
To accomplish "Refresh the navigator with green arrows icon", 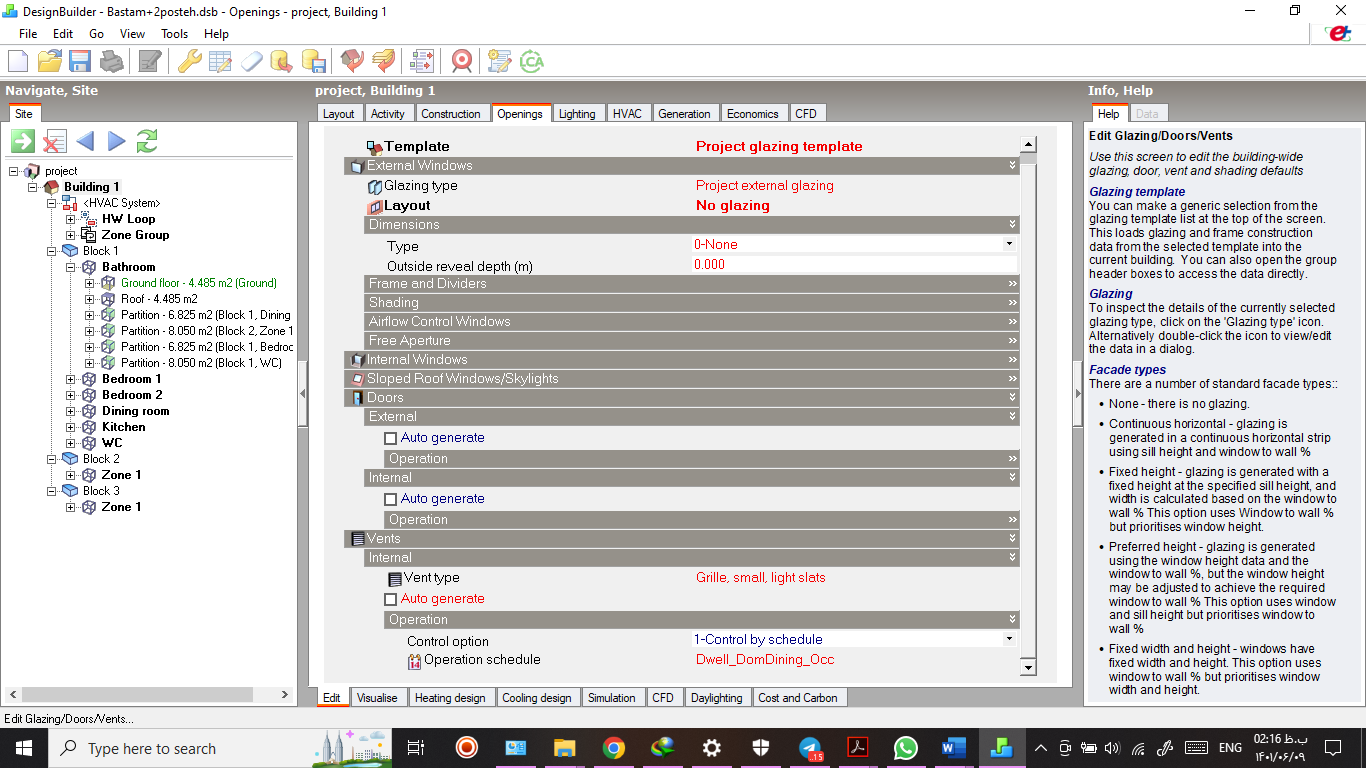I will 147,141.
